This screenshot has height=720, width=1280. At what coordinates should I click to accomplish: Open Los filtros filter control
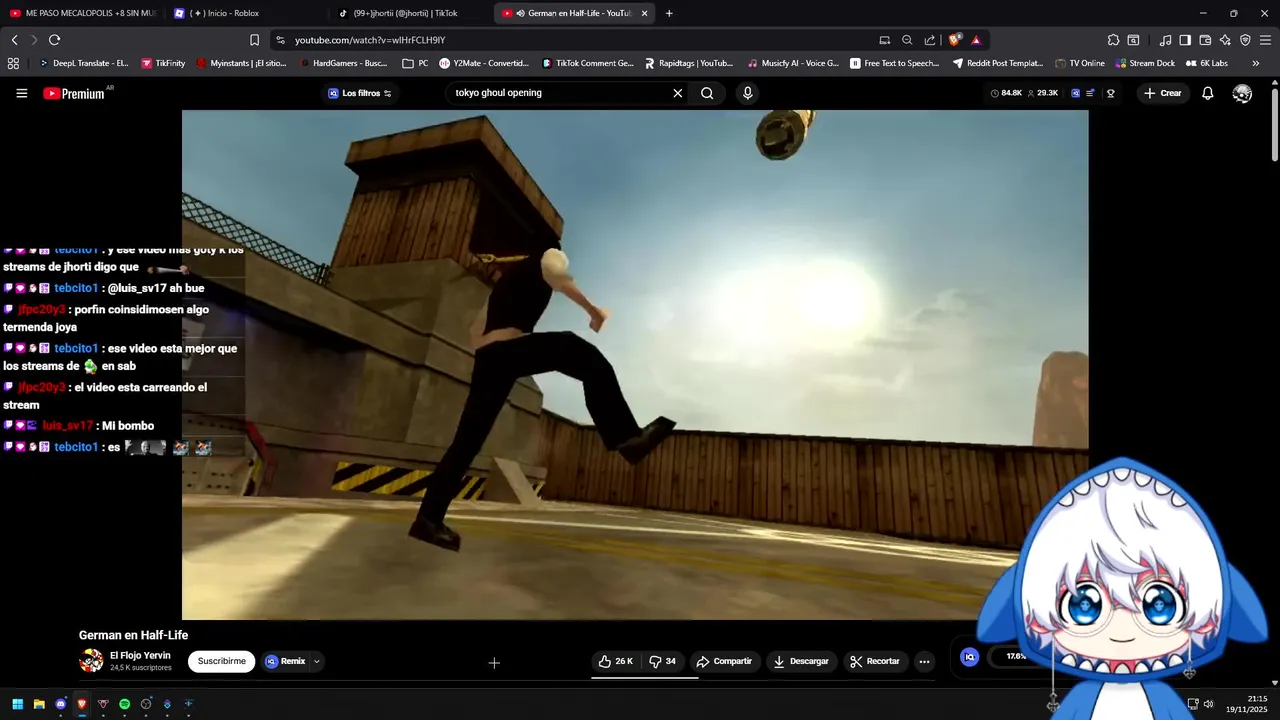click(x=360, y=93)
